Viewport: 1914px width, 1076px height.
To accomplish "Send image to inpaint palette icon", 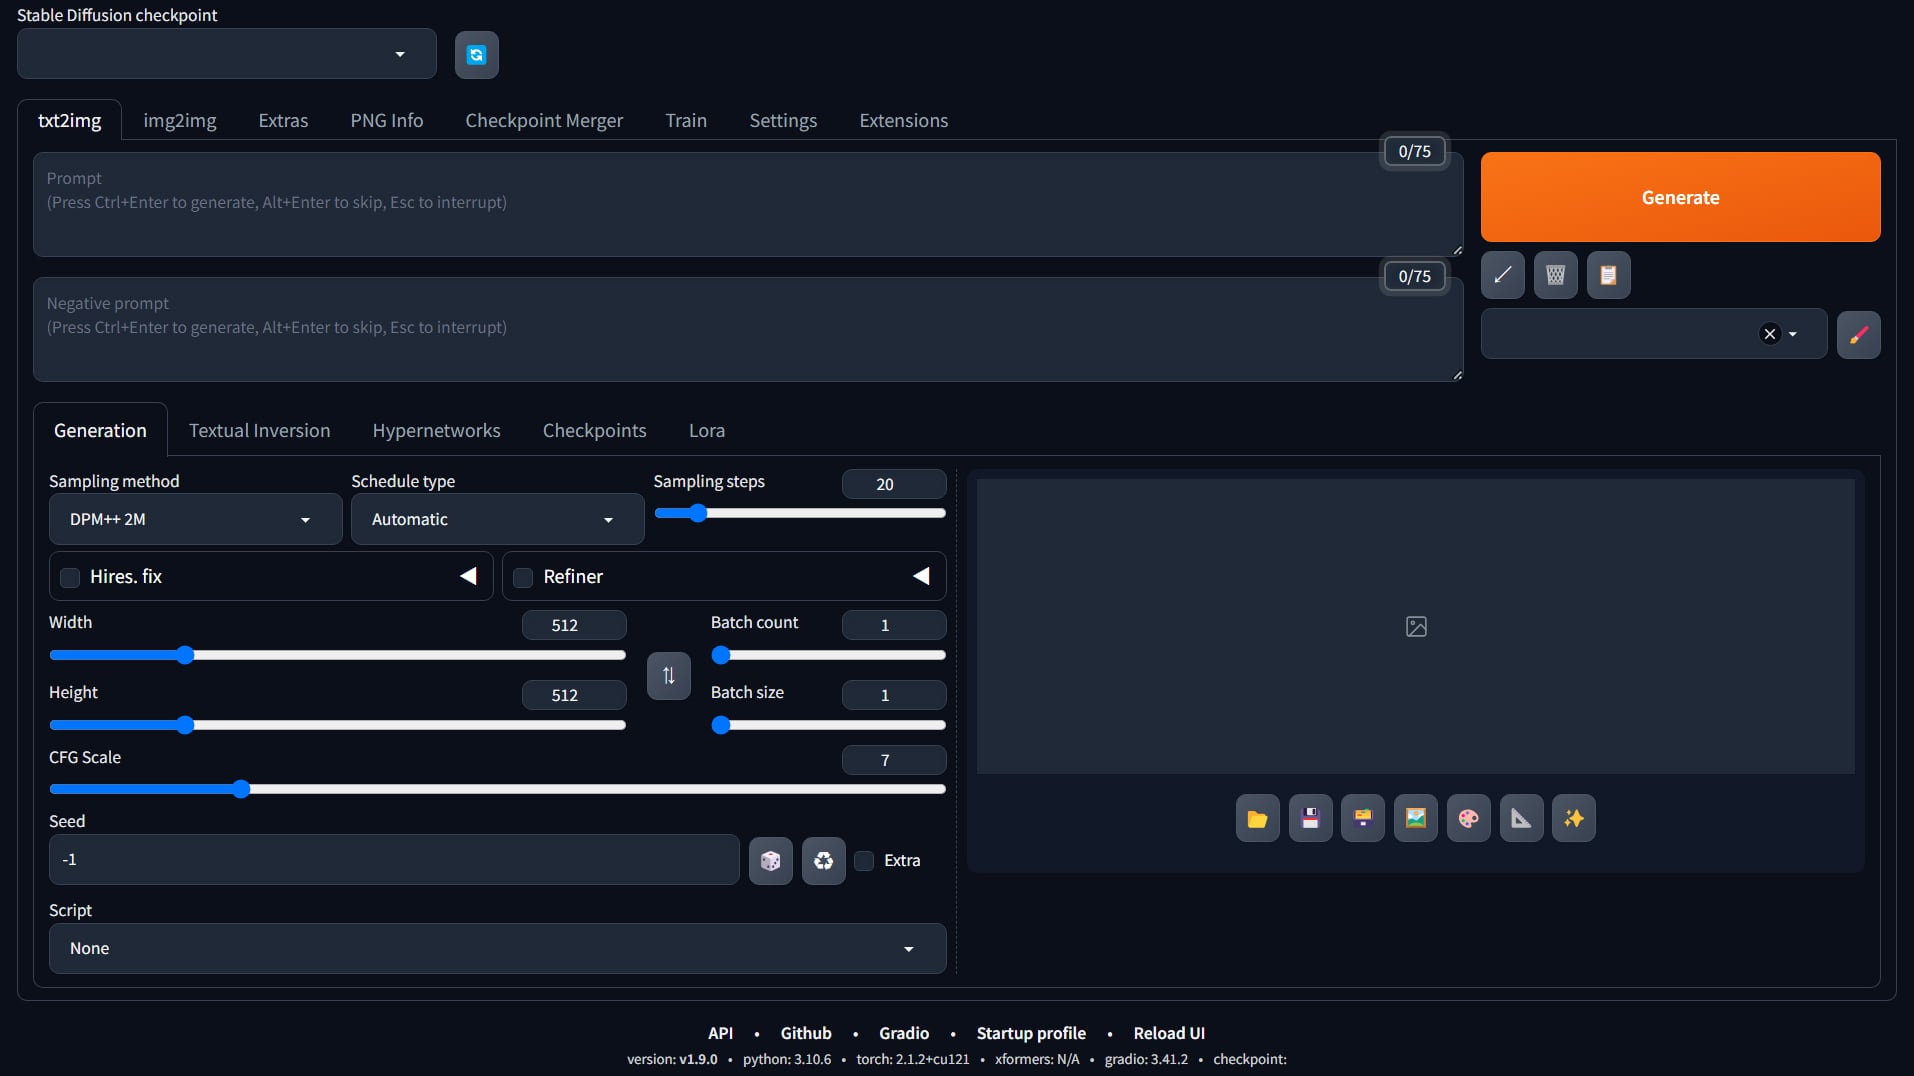I will [x=1468, y=819].
